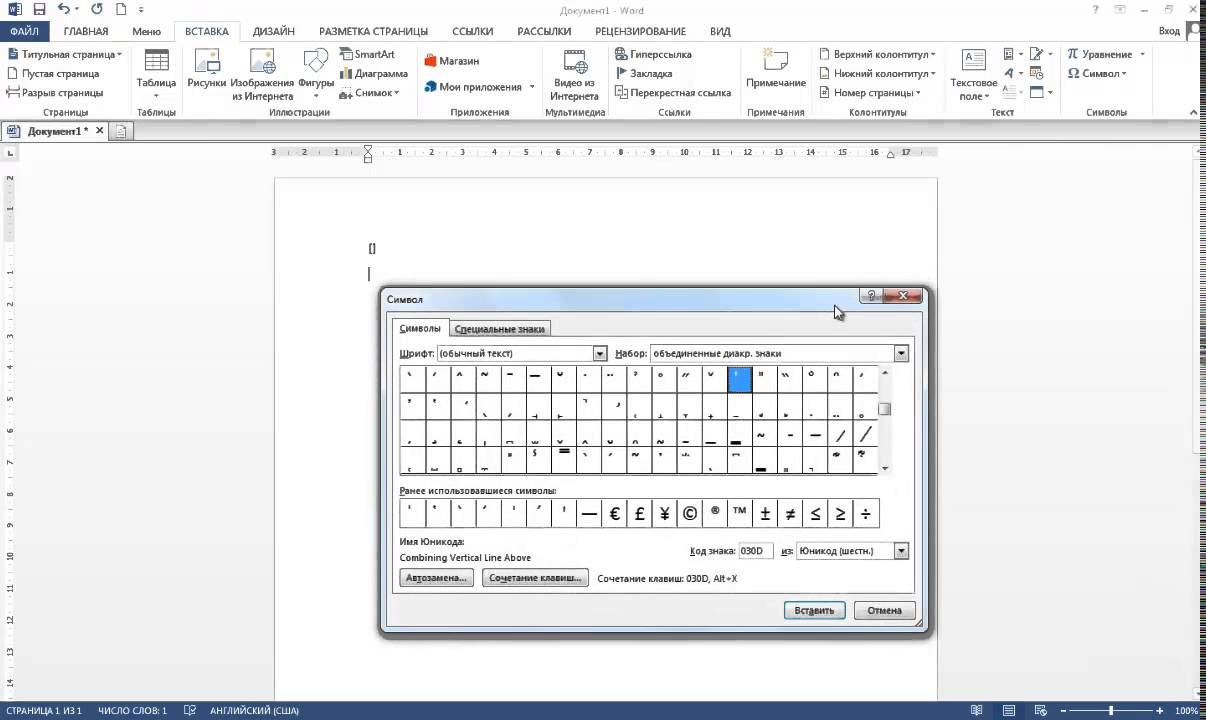The width and height of the screenshot is (1206, 720).
Task: Click the Автозамена button
Action: pos(436,578)
